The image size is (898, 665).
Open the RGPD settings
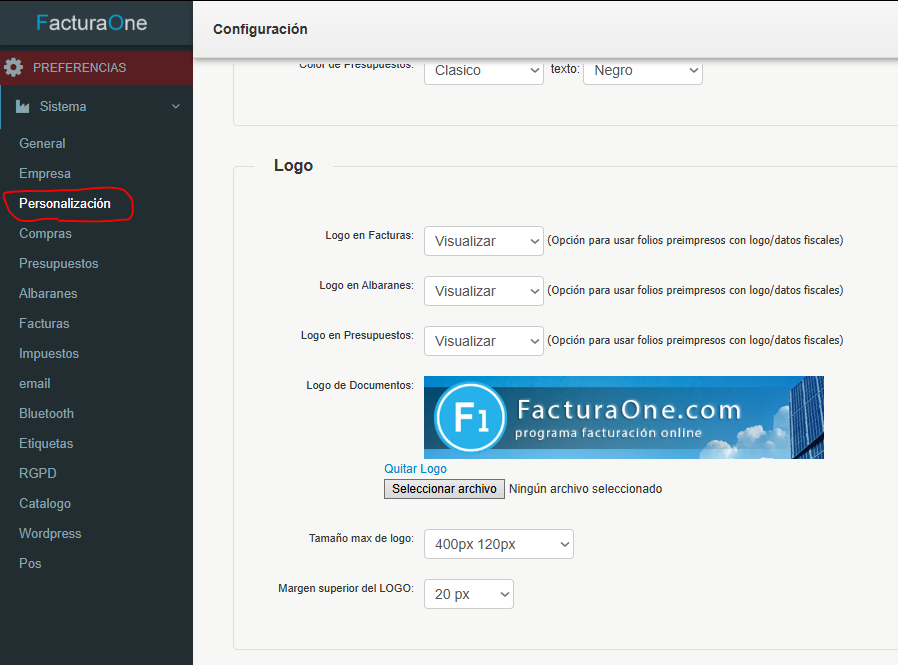click(38, 474)
